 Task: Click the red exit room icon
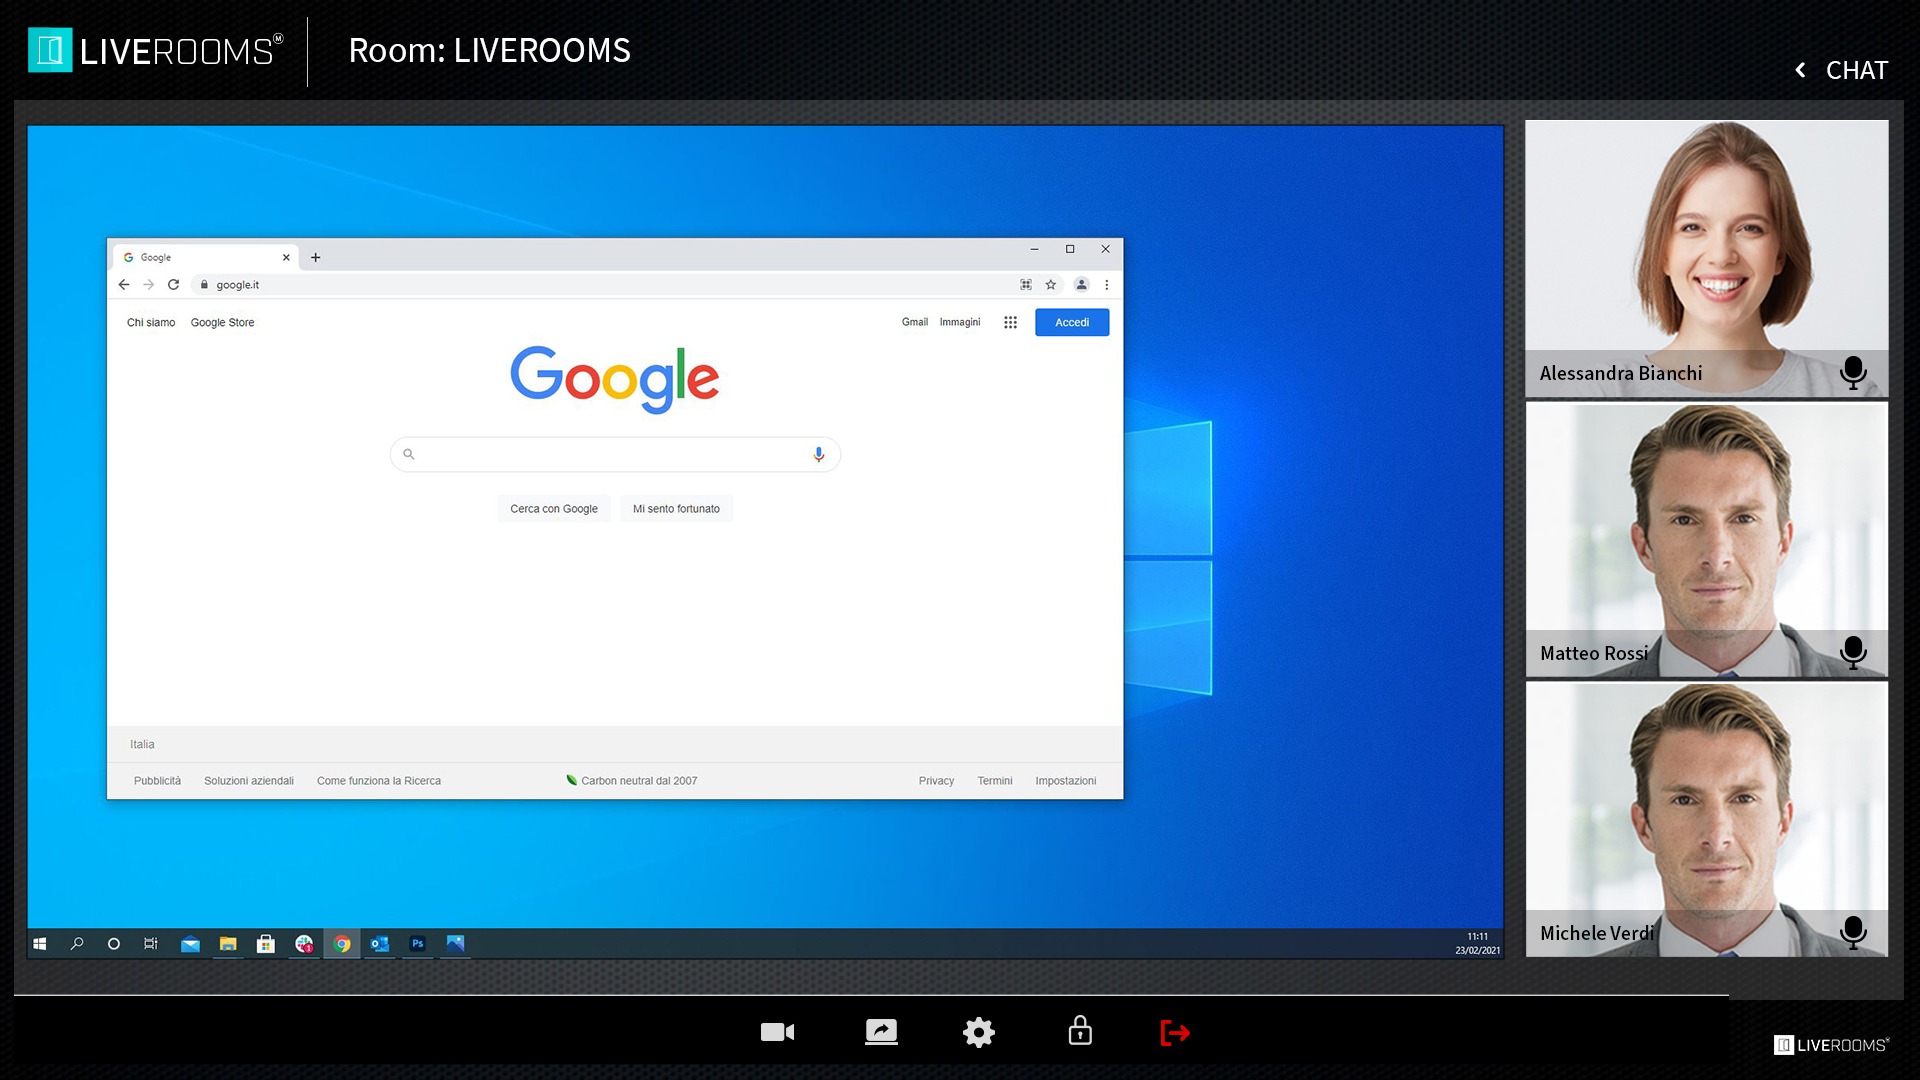pyautogui.click(x=1175, y=1032)
